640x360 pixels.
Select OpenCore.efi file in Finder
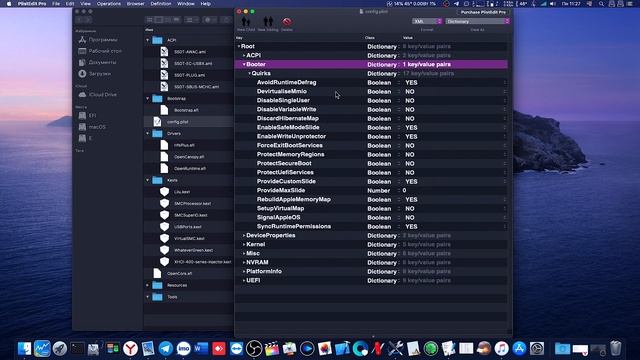point(180,273)
